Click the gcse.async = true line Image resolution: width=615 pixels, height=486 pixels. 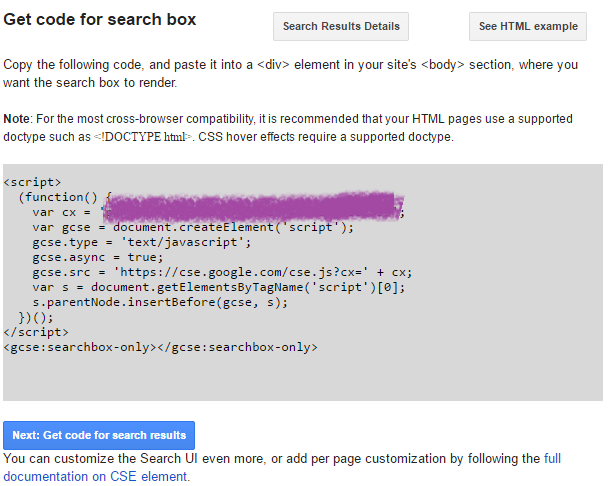click(98, 257)
